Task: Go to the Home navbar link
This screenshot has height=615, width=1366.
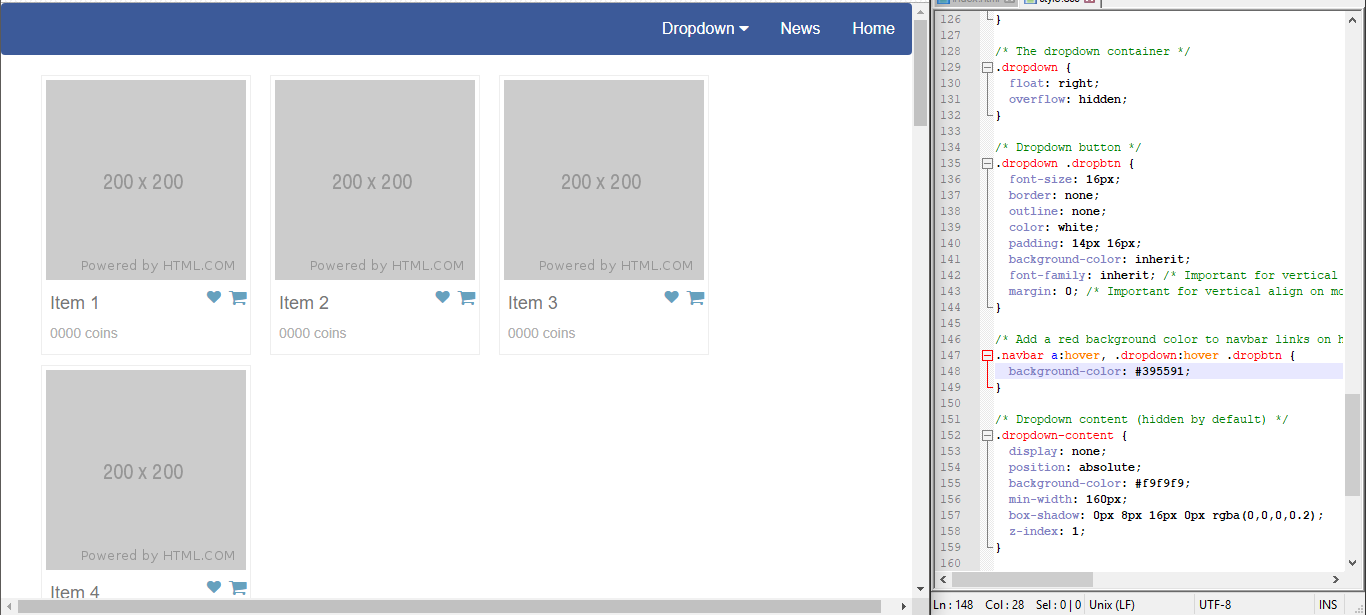Action: [x=873, y=29]
